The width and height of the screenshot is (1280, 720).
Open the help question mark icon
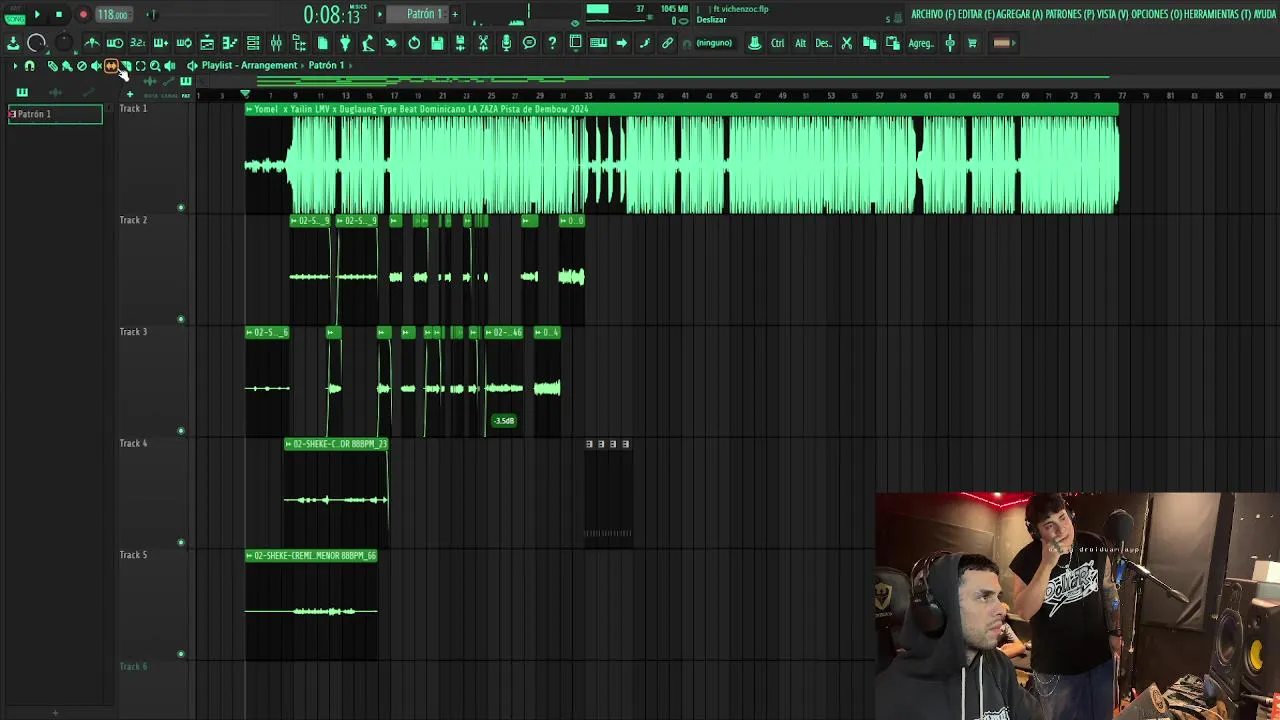click(552, 43)
